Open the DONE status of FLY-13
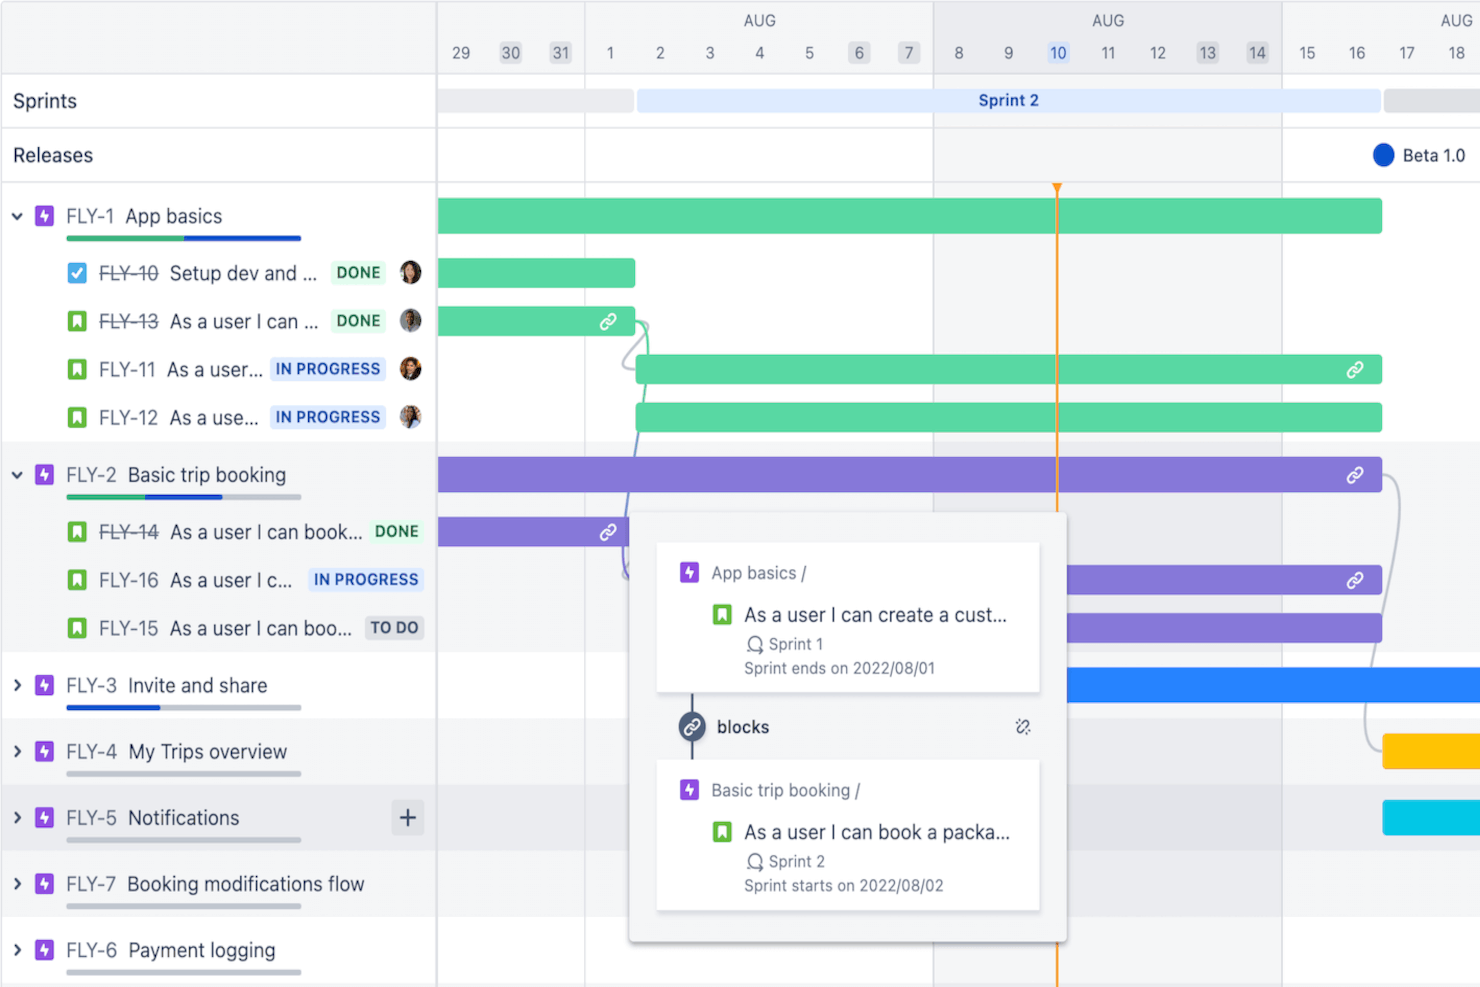The image size is (1480, 987). click(x=358, y=321)
